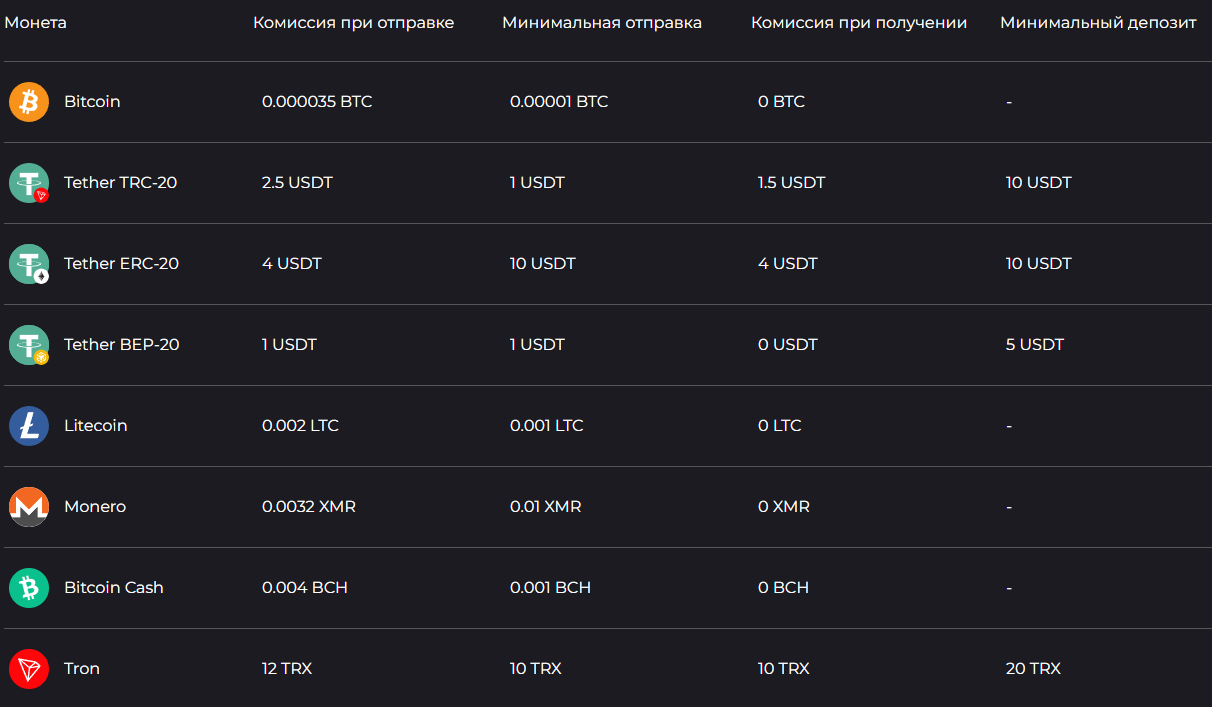Click the Tether BEP-20 coin icon
This screenshot has height=707, width=1212.
pos(29,345)
